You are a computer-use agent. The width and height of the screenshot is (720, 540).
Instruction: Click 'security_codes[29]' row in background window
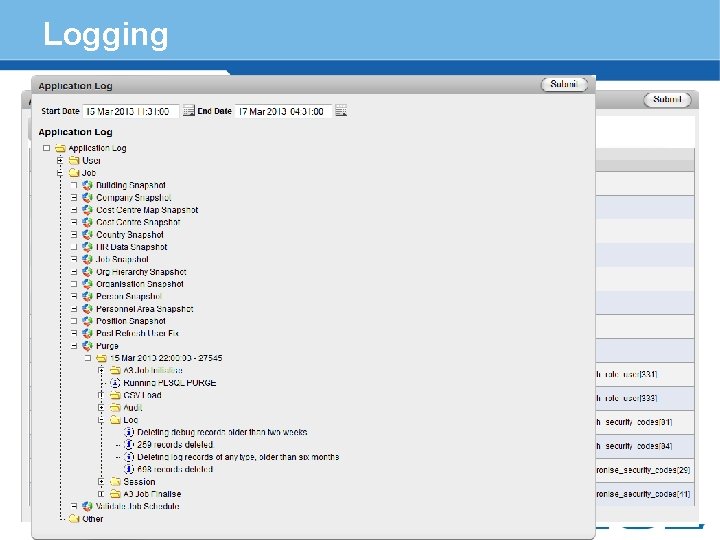coord(645,470)
